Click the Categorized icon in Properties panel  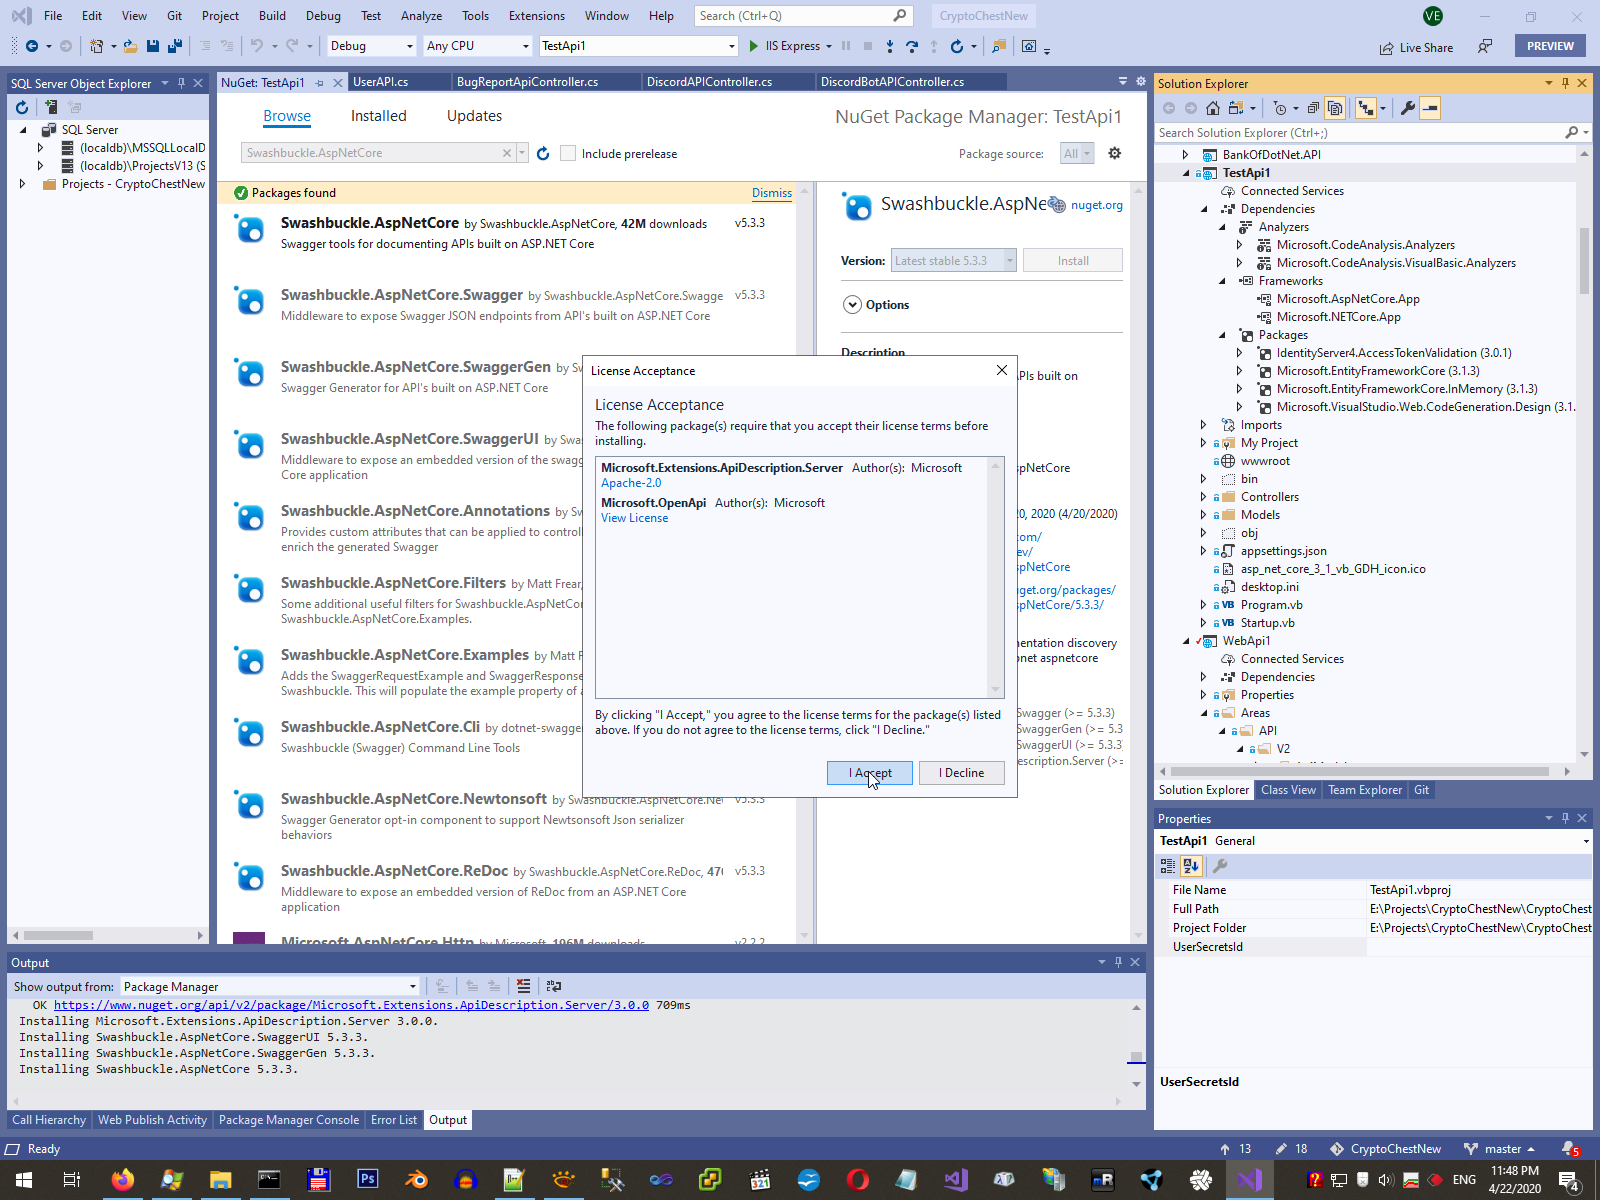tap(1168, 866)
